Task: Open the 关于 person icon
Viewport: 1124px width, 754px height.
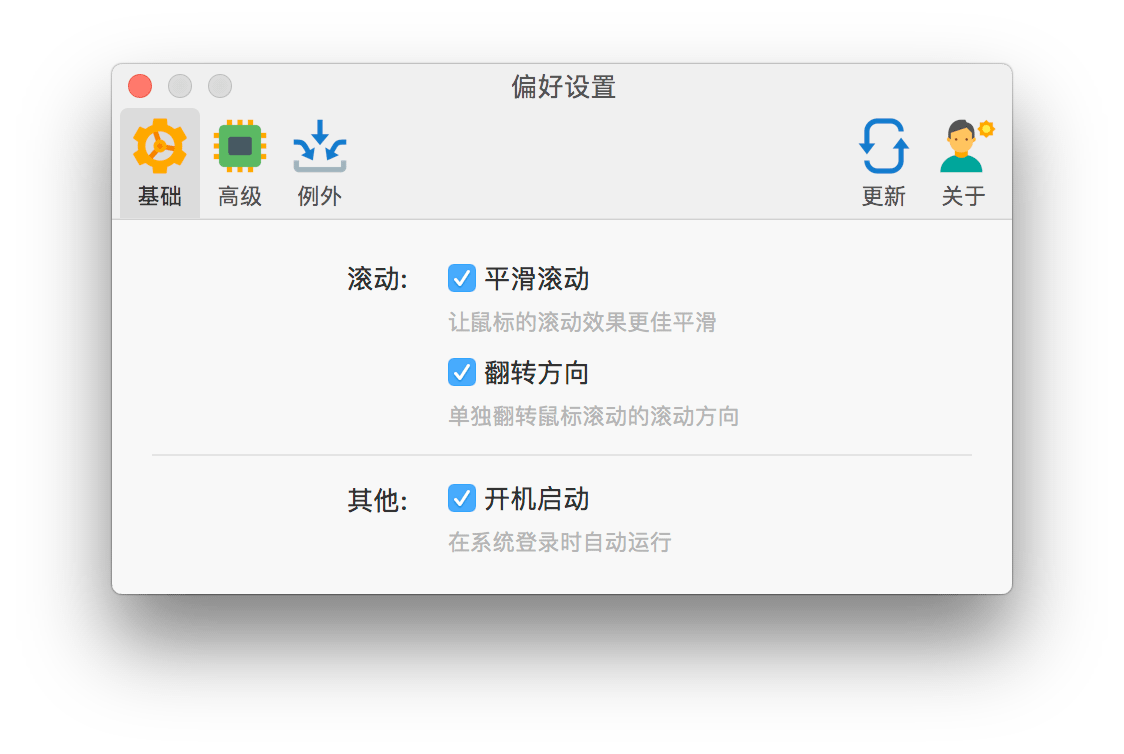Action: point(966,146)
